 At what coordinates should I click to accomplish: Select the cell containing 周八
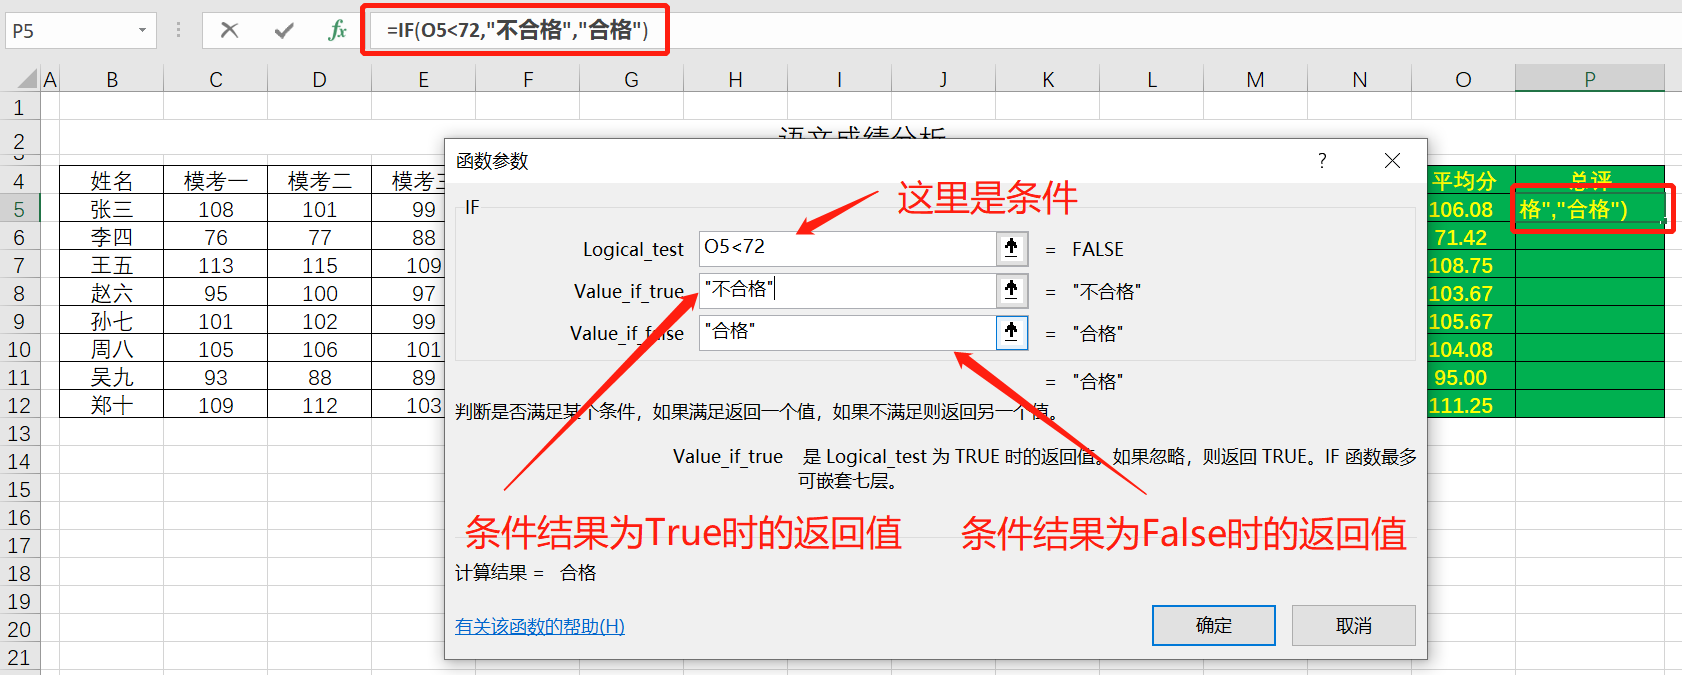[x=112, y=349]
